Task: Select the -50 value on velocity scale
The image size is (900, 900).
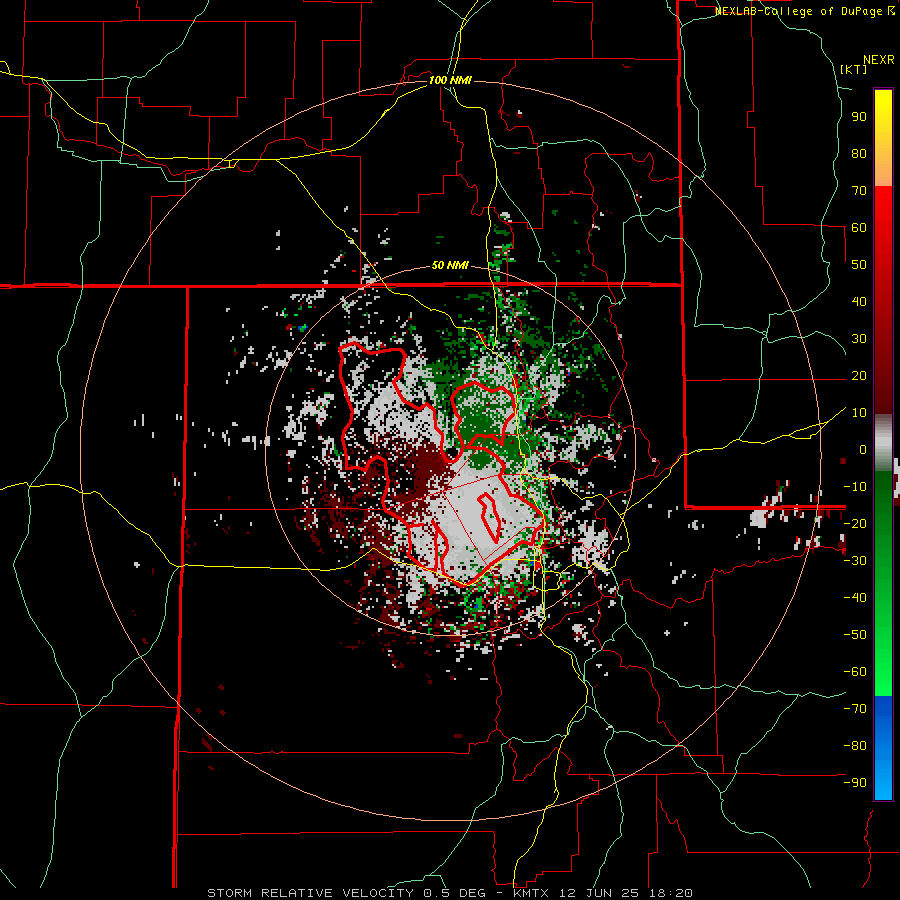Action: [855, 635]
